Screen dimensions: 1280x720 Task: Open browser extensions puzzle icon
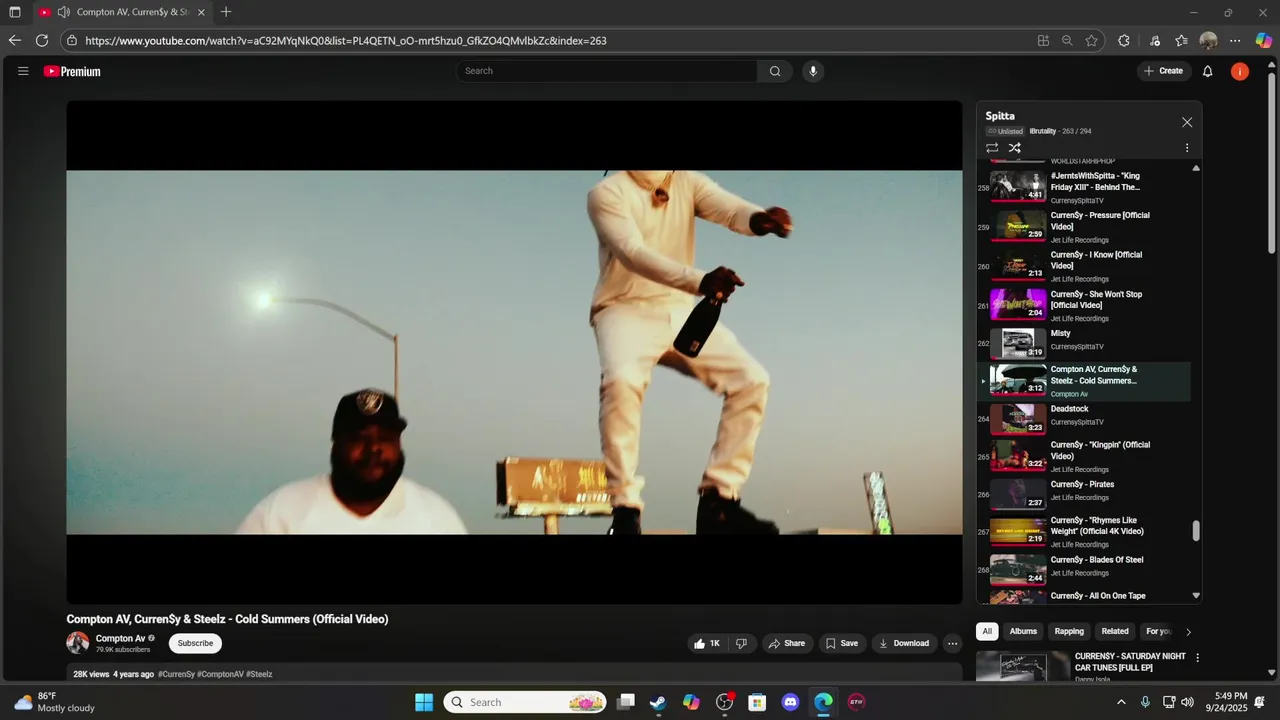tap(1124, 41)
